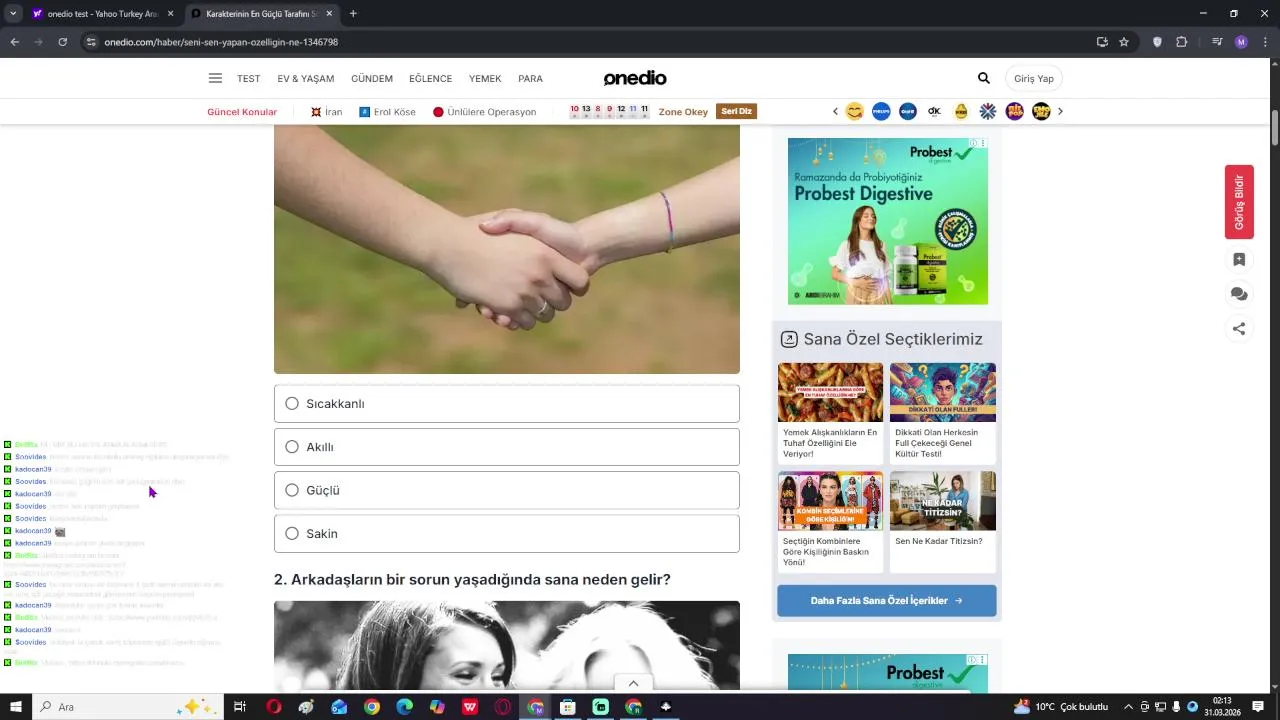This screenshot has width=1280, height=720.
Task: Click the handshake question image
Action: tap(507, 250)
